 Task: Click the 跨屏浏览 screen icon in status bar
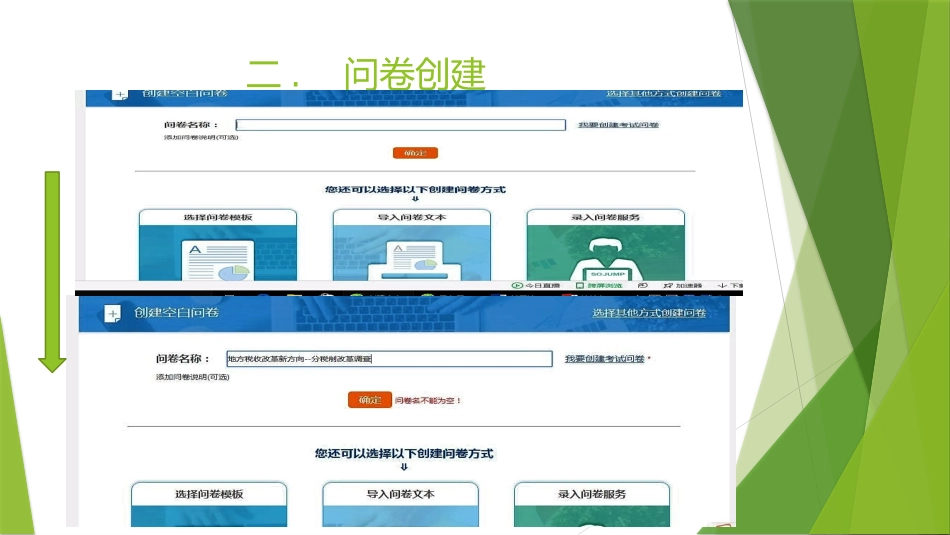pos(580,285)
